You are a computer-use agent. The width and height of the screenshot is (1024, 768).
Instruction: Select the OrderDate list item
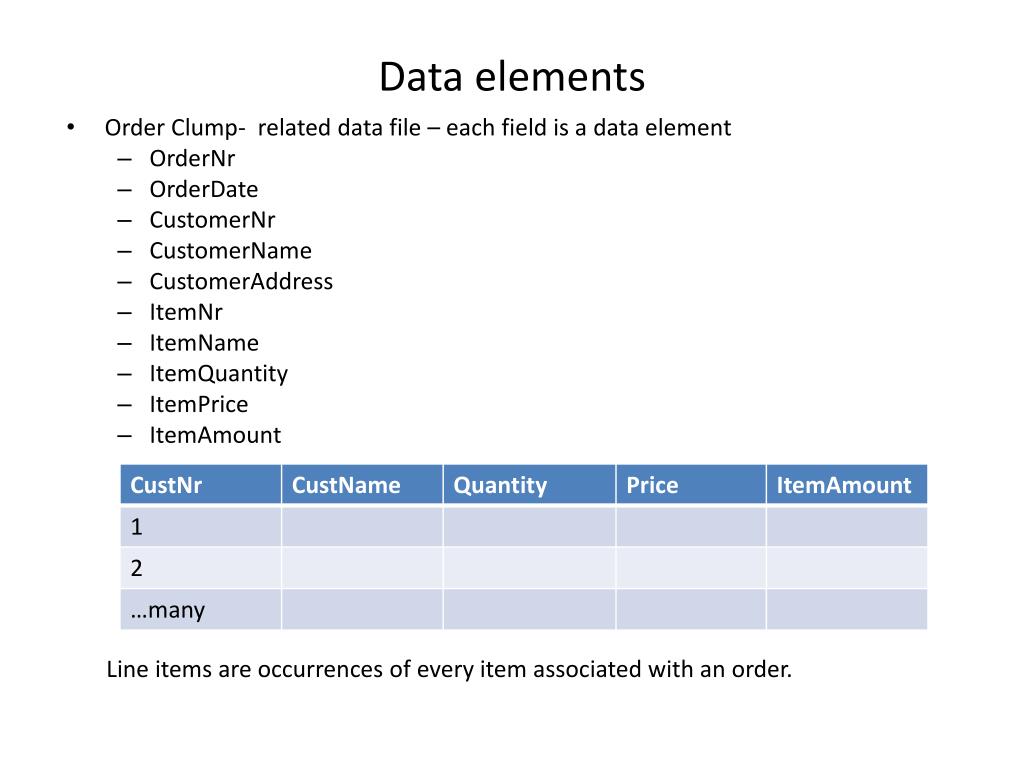[204, 189]
